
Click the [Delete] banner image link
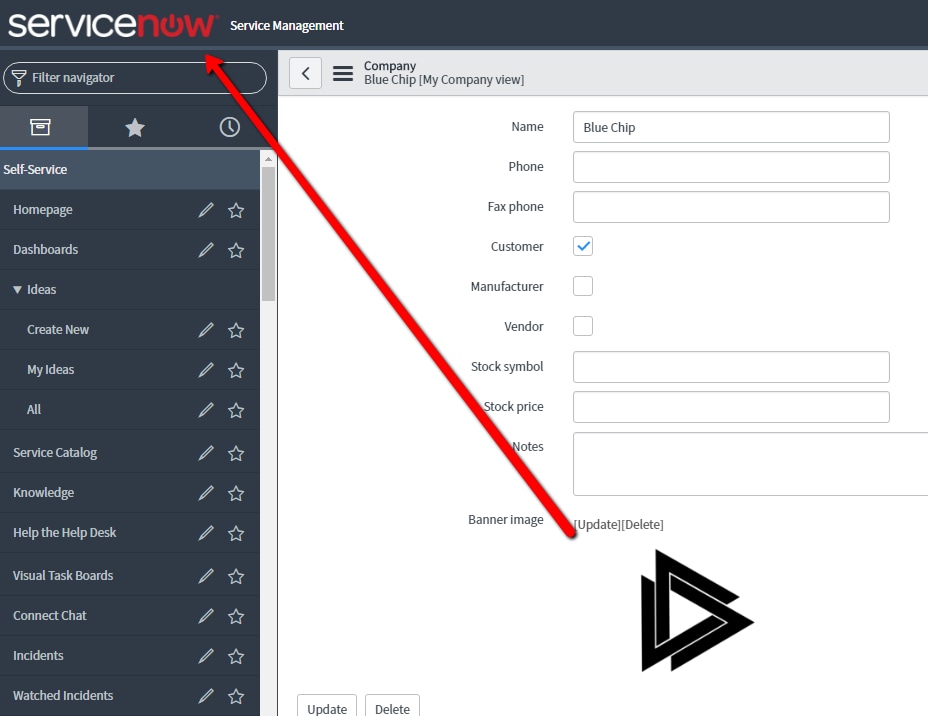[642, 524]
